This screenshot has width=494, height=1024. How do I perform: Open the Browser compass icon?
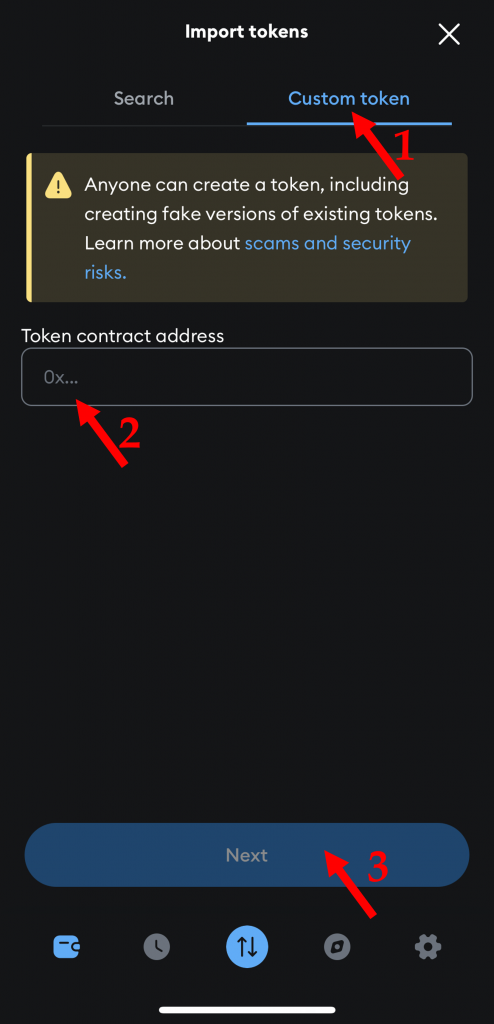(337, 946)
